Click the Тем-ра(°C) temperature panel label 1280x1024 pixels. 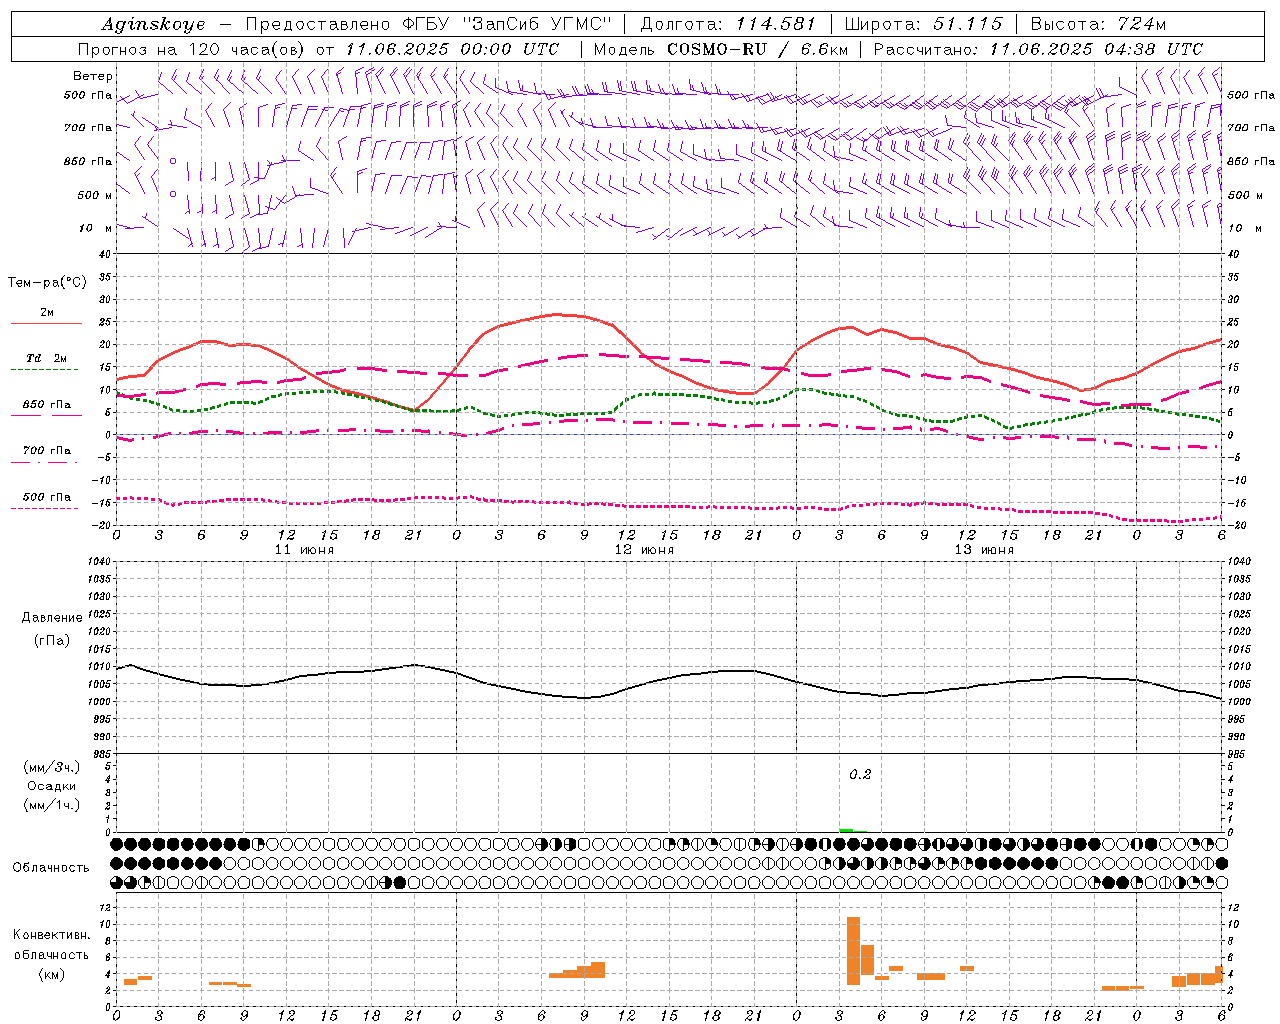[x=47, y=283]
